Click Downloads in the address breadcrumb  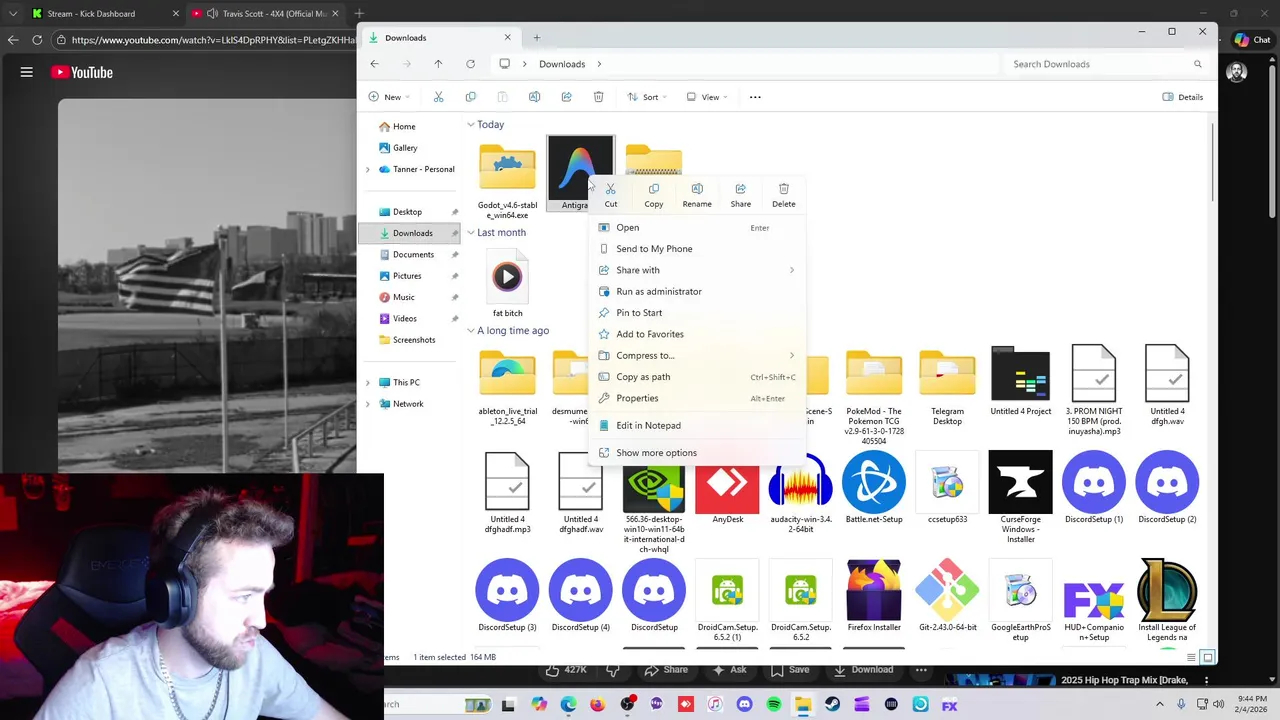click(x=562, y=64)
